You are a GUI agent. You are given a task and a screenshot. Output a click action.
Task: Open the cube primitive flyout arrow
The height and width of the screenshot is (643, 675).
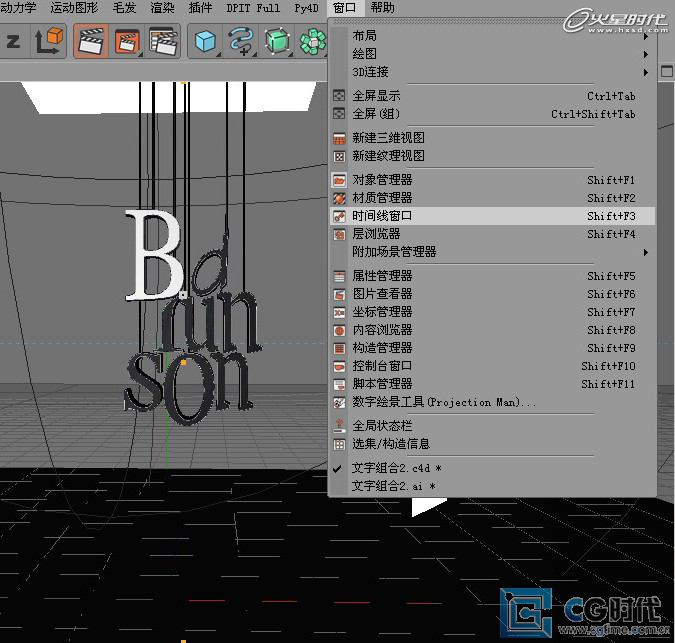click(x=218, y=55)
